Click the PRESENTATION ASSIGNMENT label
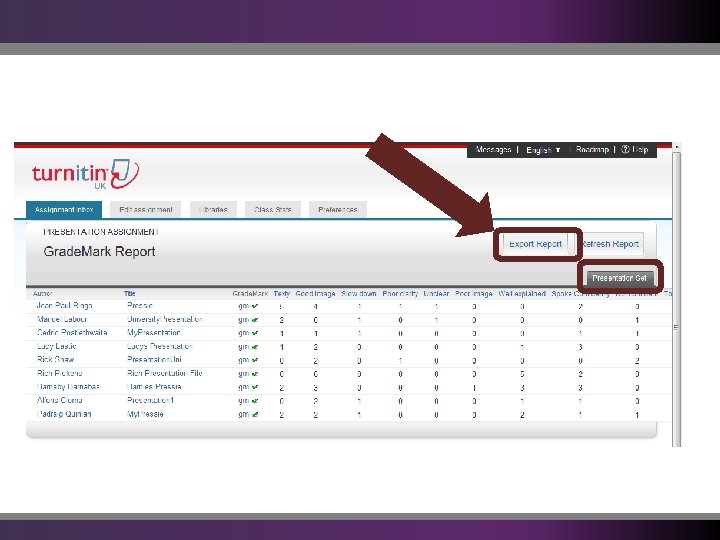720x540 pixels. point(101,232)
